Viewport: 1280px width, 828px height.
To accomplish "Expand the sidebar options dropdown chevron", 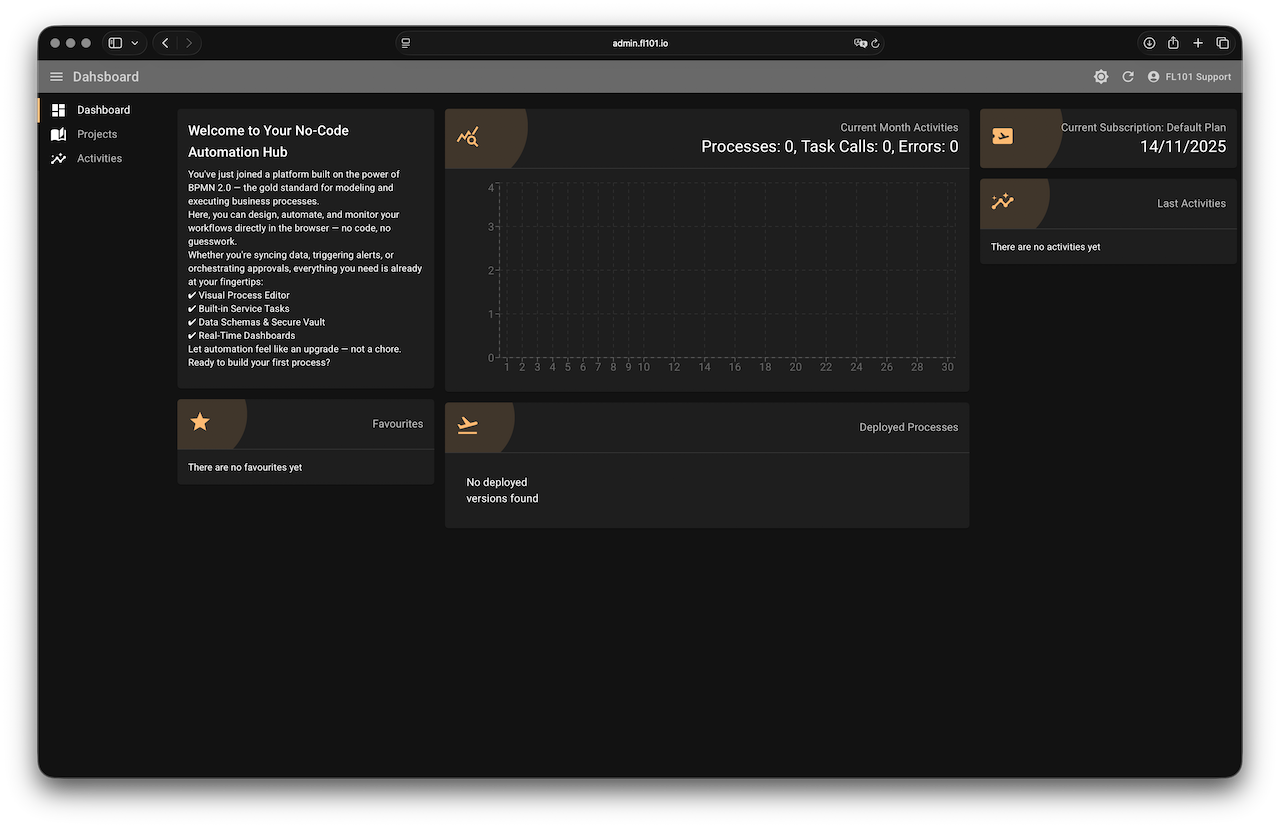I will click(135, 43).
